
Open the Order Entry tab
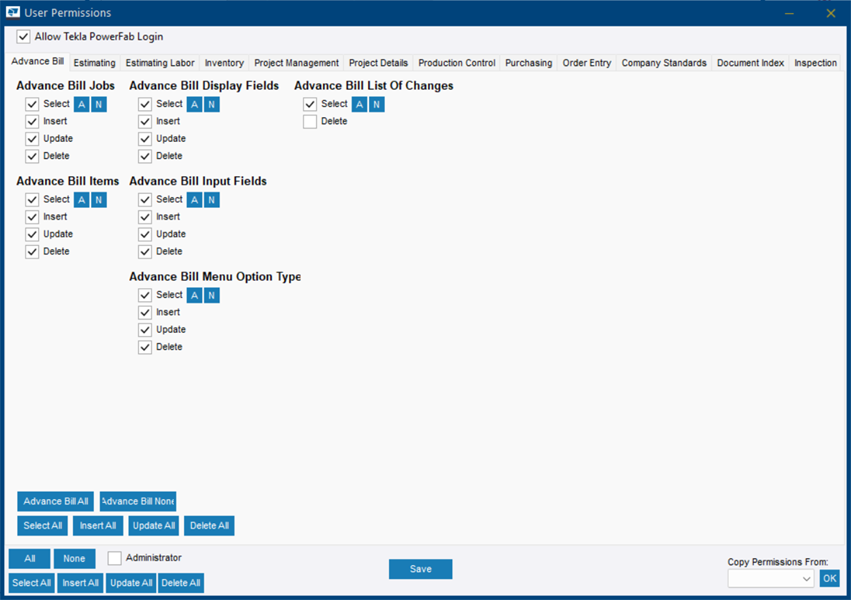point(587,63)
